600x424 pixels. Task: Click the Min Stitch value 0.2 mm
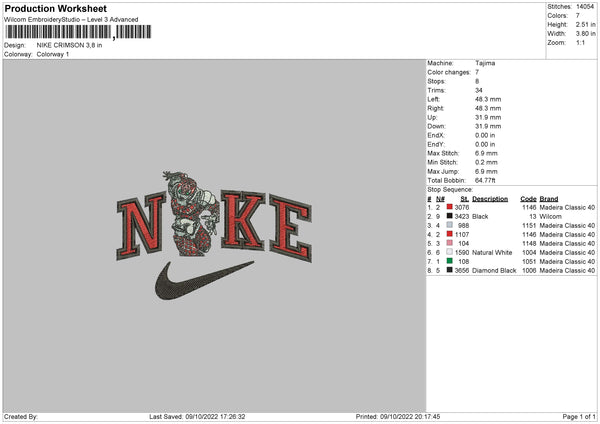point(486,162)
